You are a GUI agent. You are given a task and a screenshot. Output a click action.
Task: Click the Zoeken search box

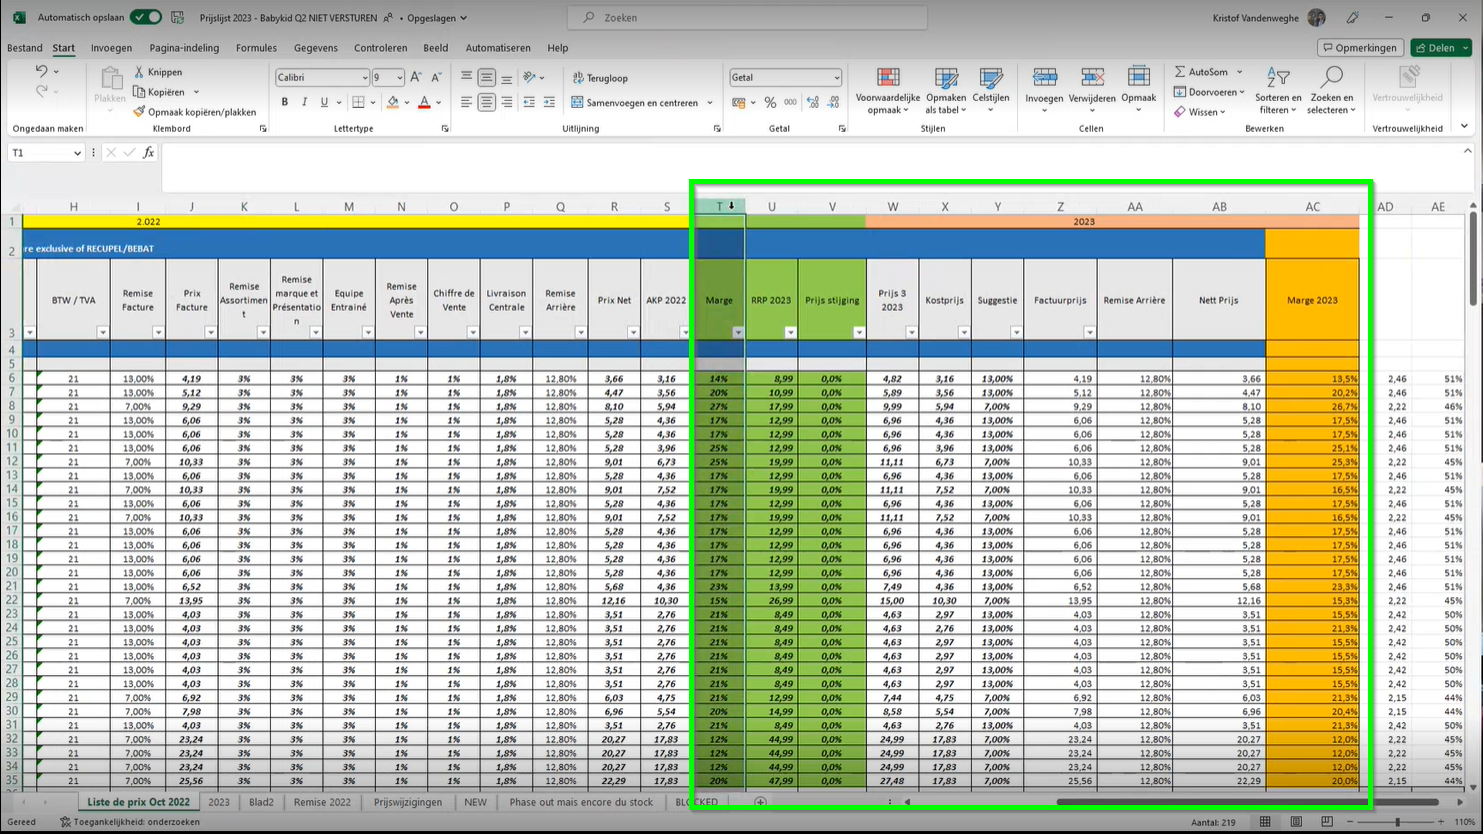[747, 17]
